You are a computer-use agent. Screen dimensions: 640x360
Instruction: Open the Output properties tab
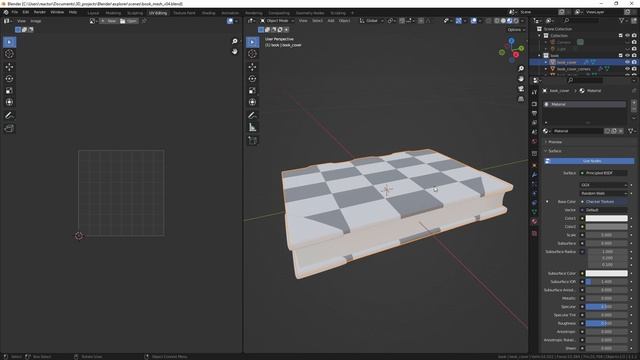click(534, 113)
